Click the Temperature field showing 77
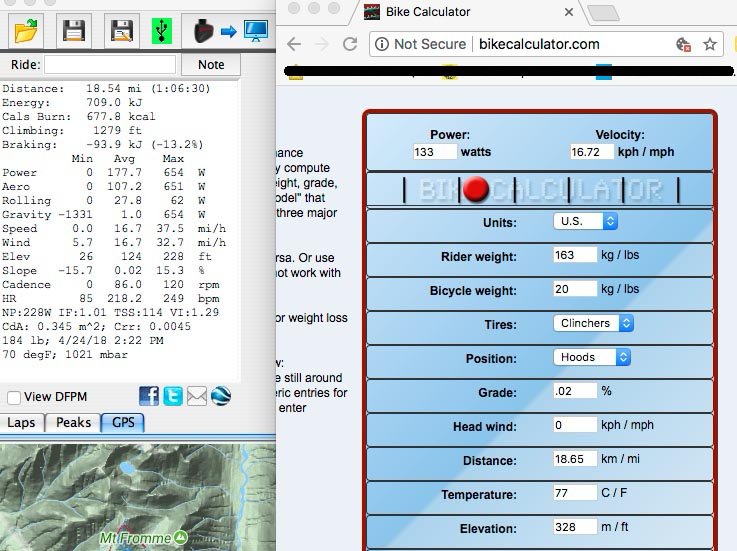The image size is (737, 551). click(575, 493)
